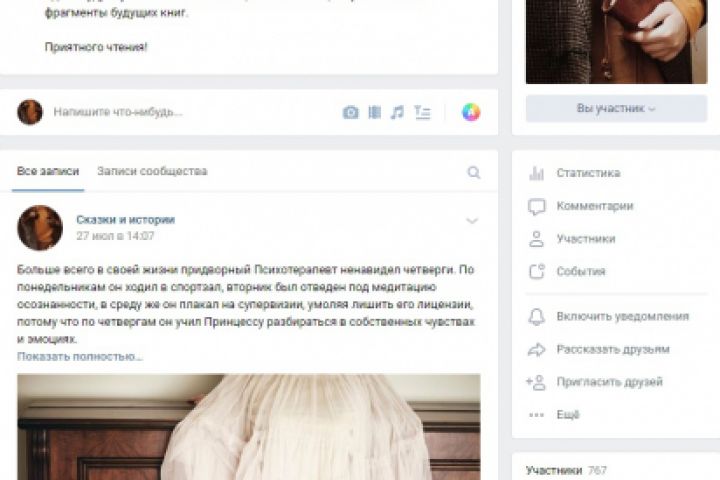The image size is (720, 480).
Task: Open Ещё menu entry
Action: (568, 415)
